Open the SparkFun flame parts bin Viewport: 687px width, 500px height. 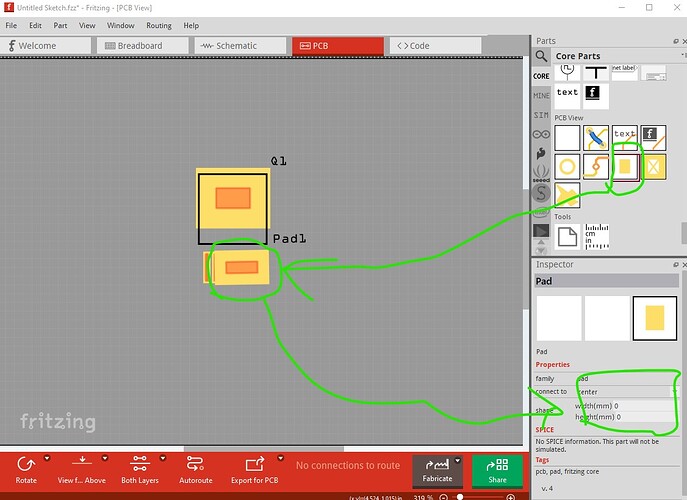541,153
